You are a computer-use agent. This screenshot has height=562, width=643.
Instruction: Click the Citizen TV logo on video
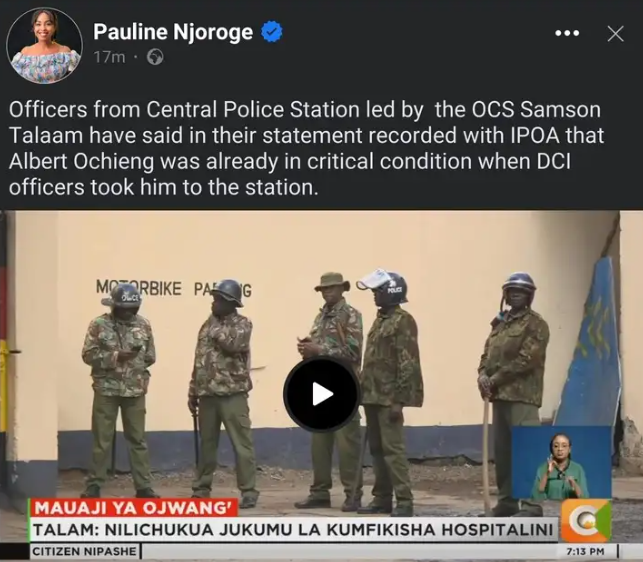pyautogui.click(x=586, y=520)
